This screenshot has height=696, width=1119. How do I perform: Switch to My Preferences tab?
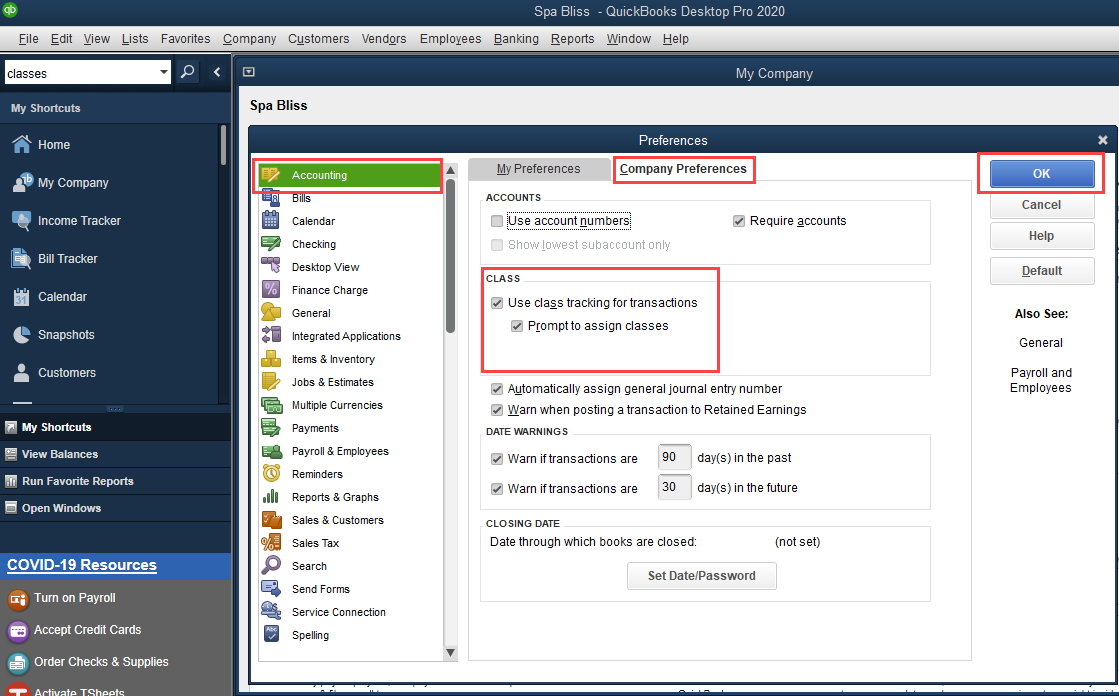539,169
